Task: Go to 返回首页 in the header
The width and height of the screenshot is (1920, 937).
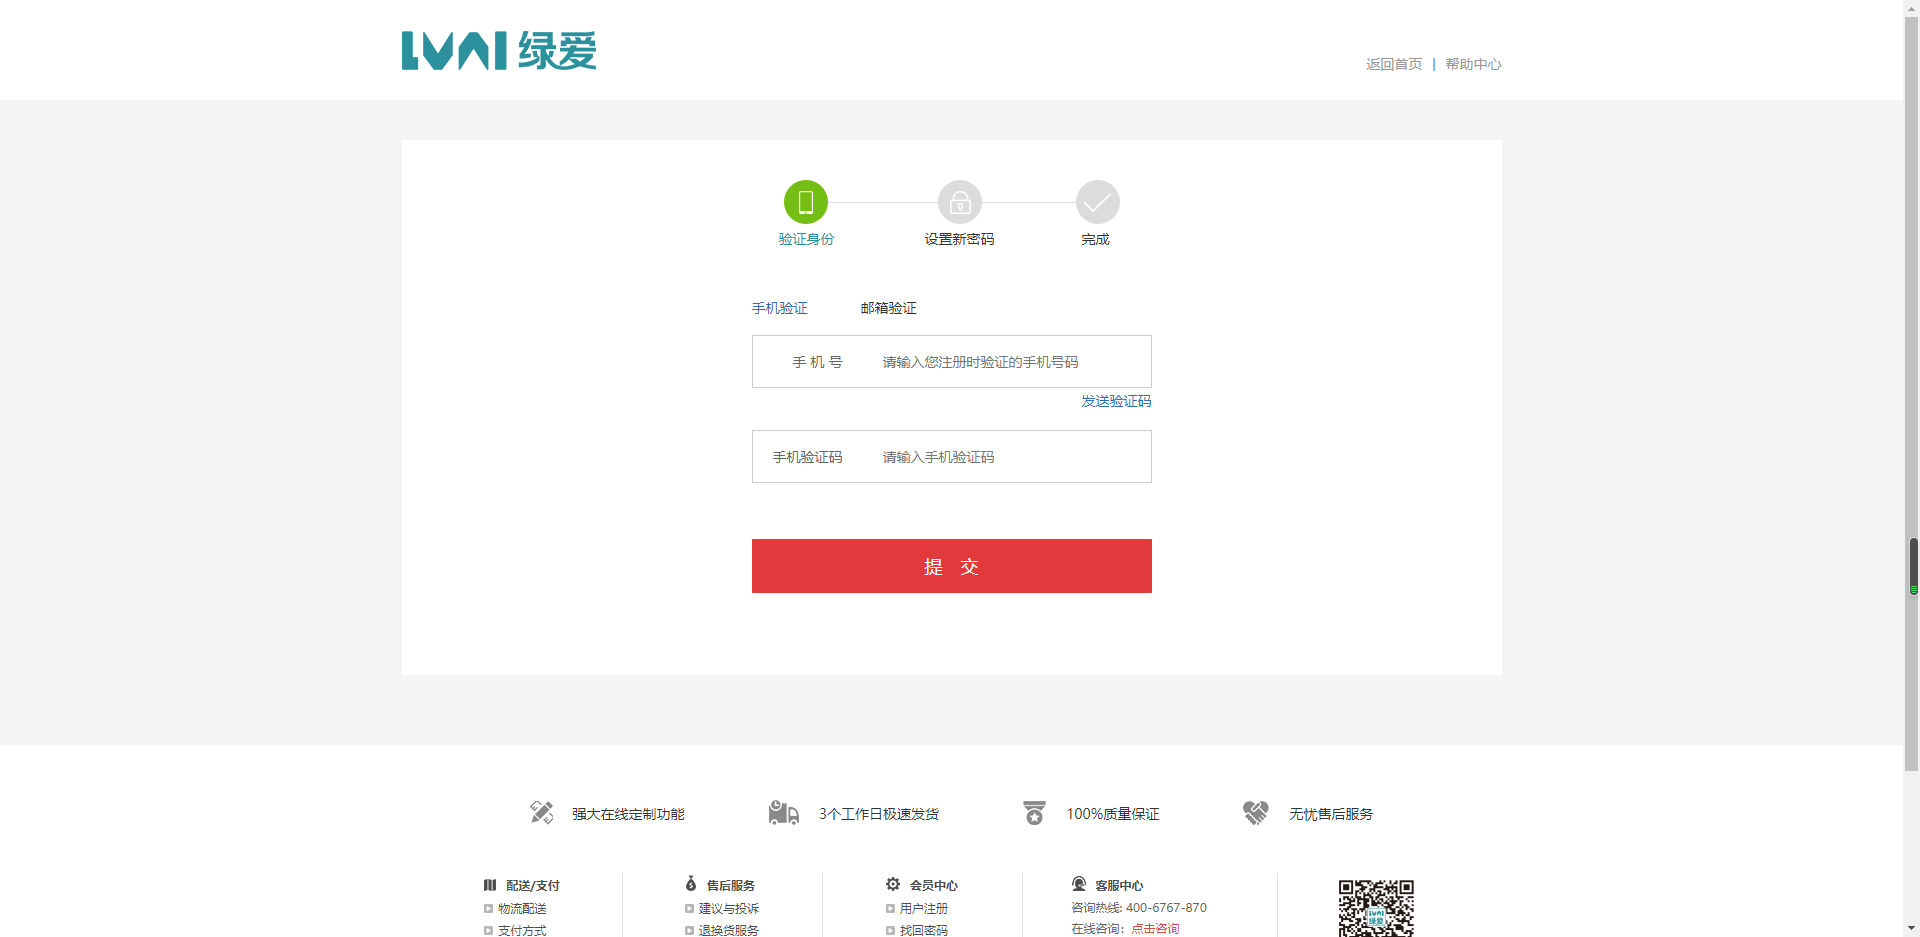Action: click(1393, 64)
